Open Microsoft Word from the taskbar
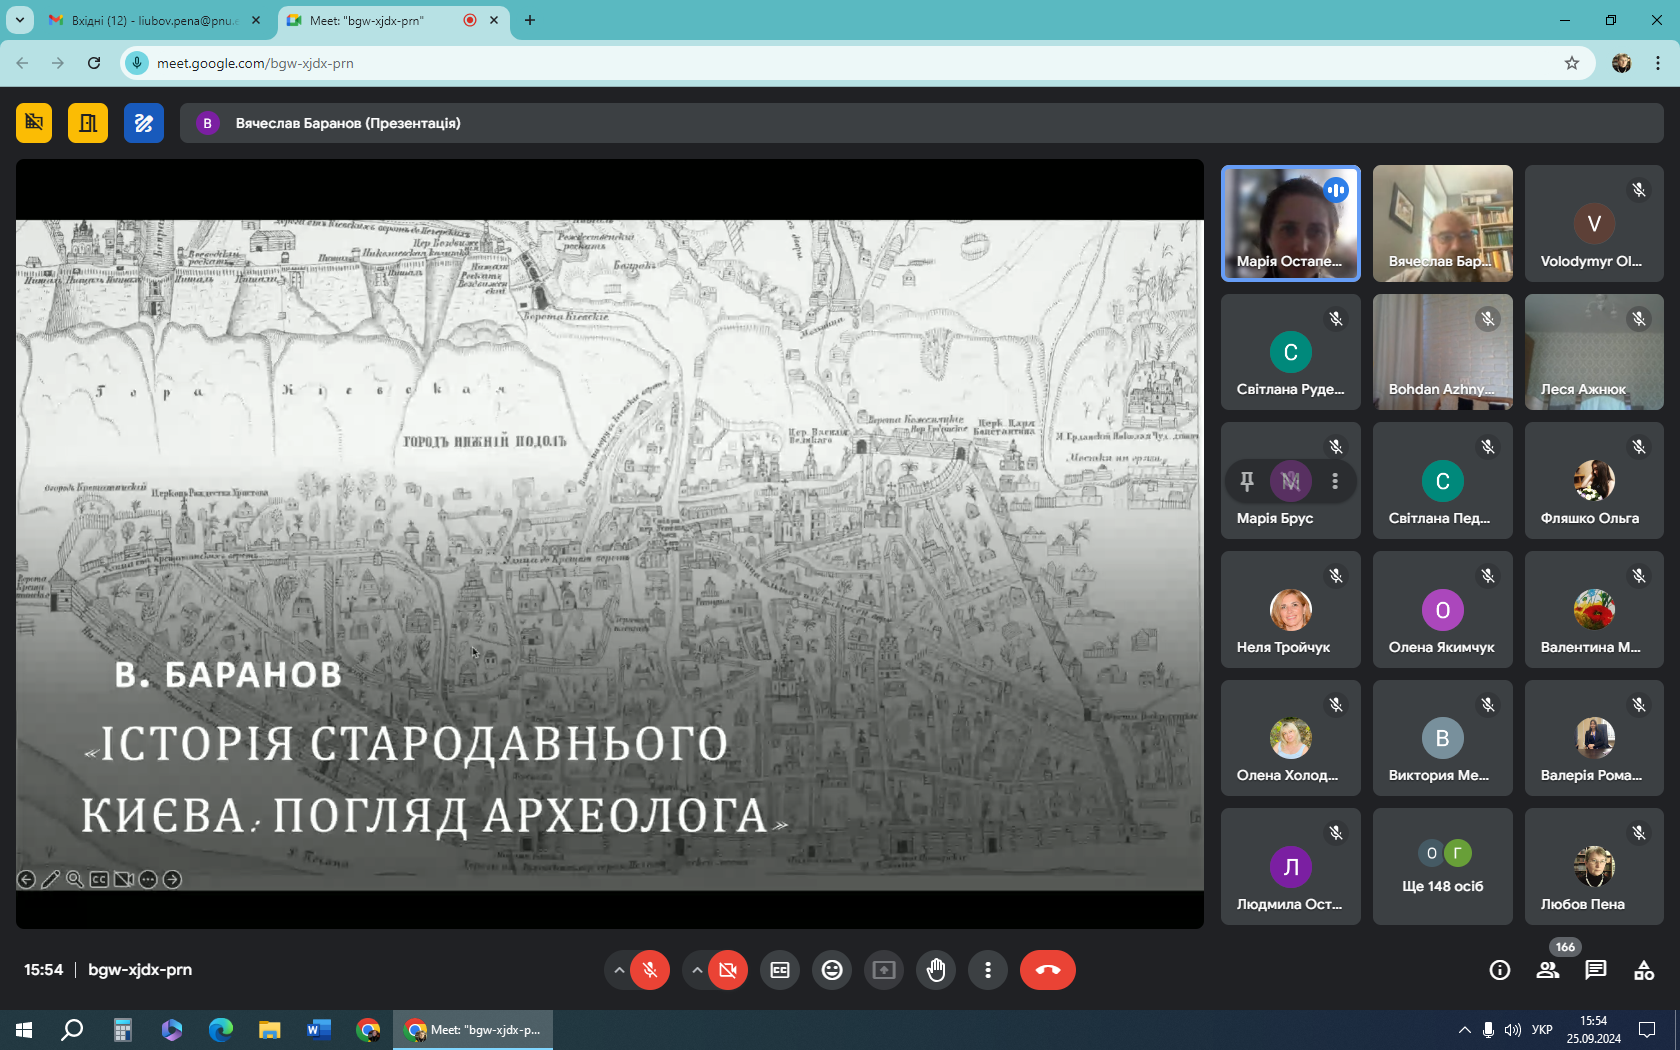Image resolution: width=1680 pixels, height=1050 pixels. coord(319,1030)
